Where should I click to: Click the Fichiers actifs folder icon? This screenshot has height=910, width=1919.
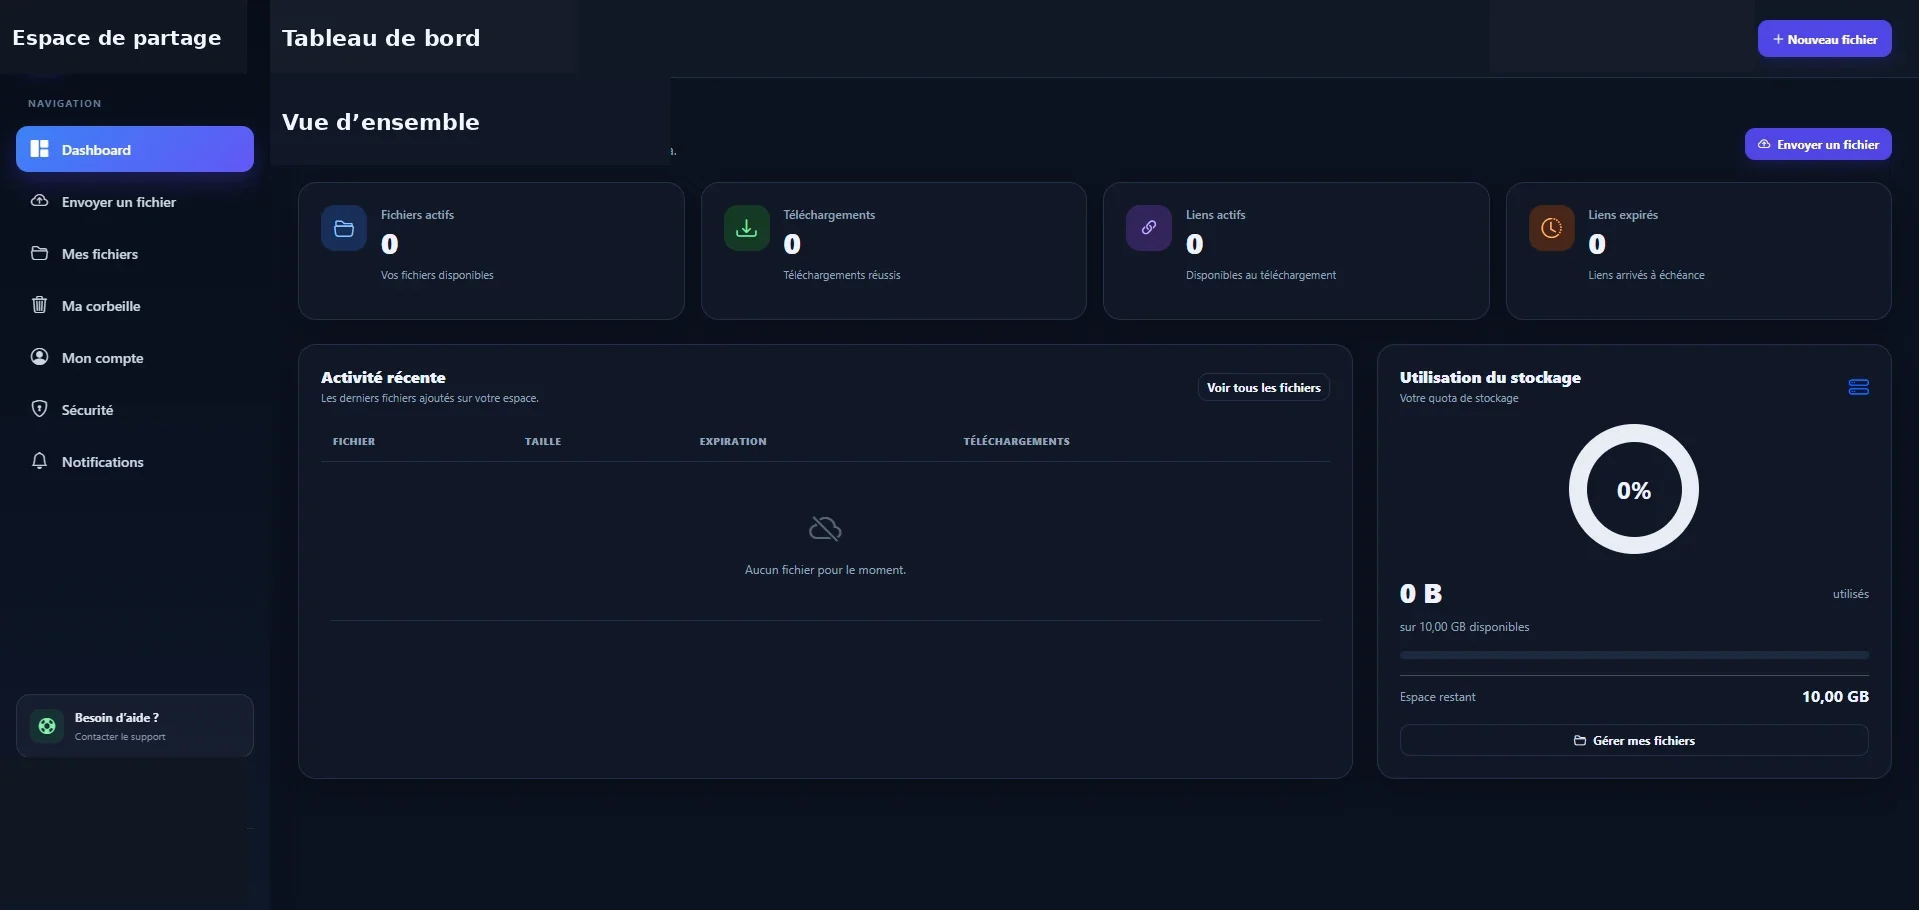coord(344,228)
